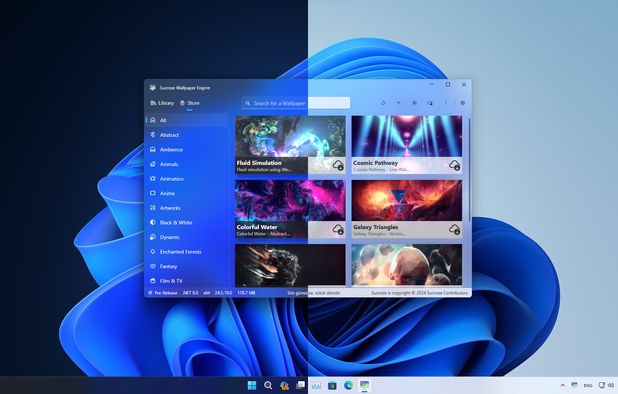Select the All category
The width and height of the screenshot is (618, 394).
(x=187, y=120)
